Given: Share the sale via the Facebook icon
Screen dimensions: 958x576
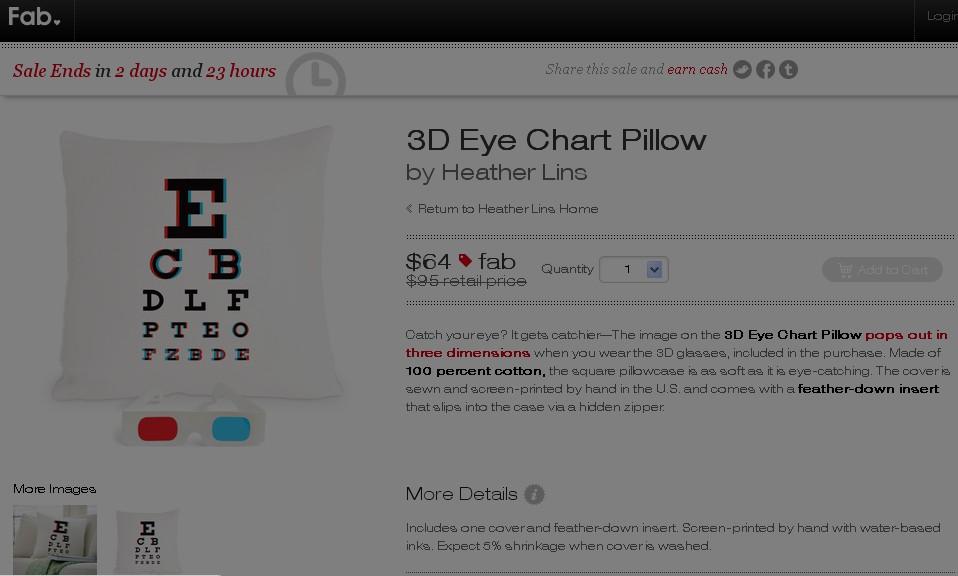Looking at the screenshot, I should [766, 70].
